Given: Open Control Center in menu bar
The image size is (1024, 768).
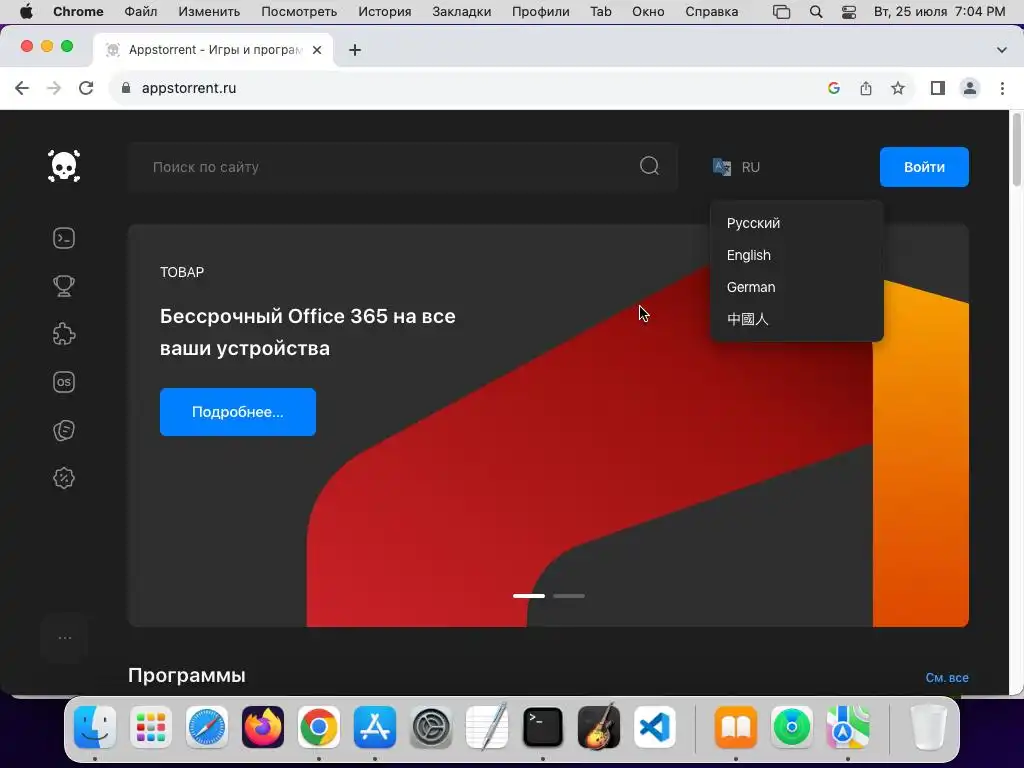Looking at the screenshot, I should point(849,12).
